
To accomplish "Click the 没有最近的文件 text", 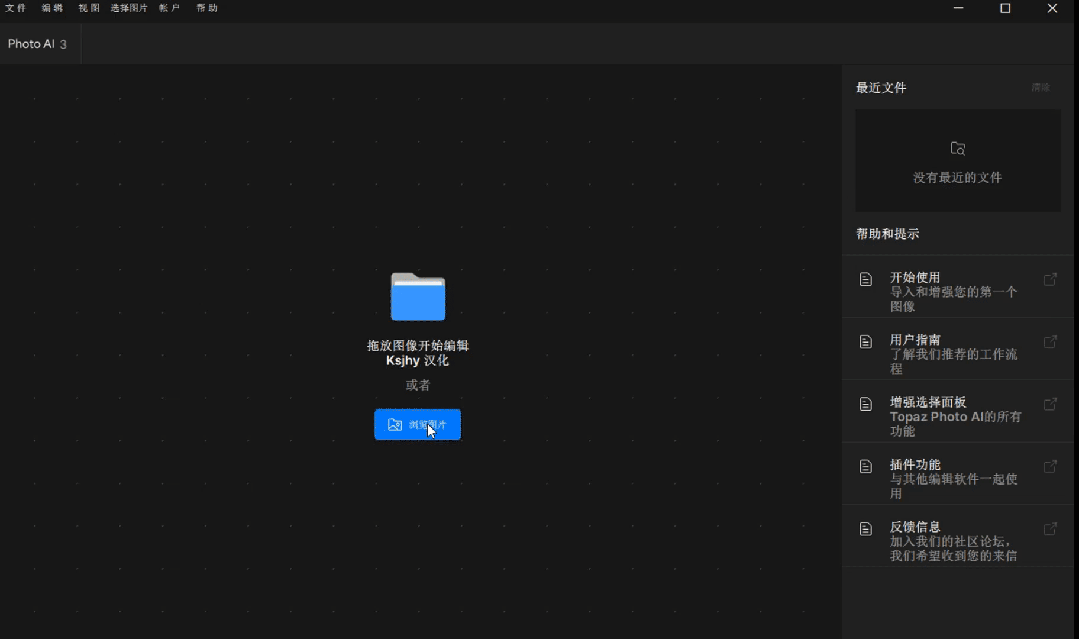I will [x=957, y=177].
